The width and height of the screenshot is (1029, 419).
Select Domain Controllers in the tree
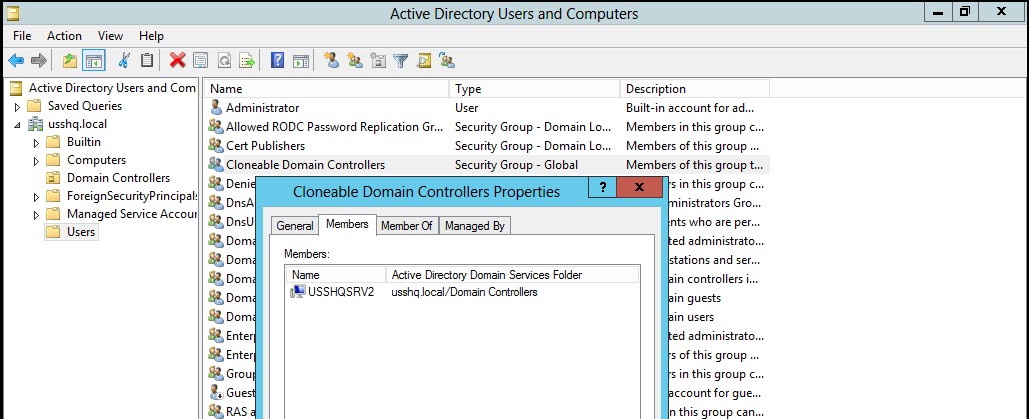click(x=118, y=178)
